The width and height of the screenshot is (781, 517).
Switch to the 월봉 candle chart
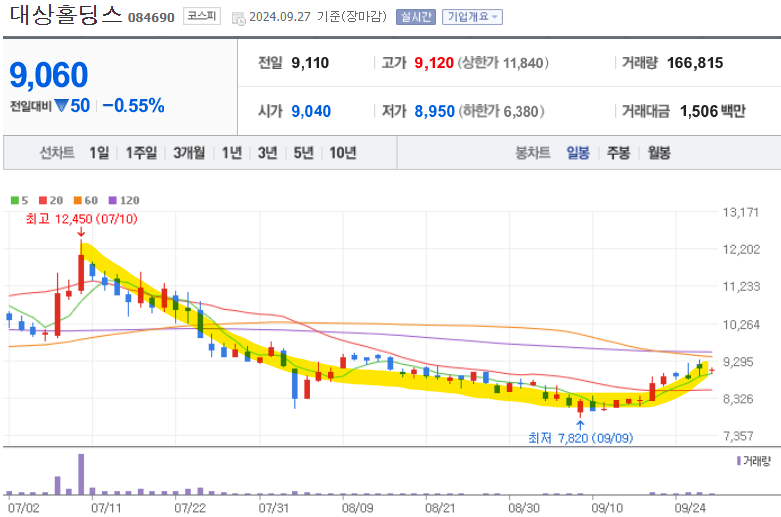[658, 152]
